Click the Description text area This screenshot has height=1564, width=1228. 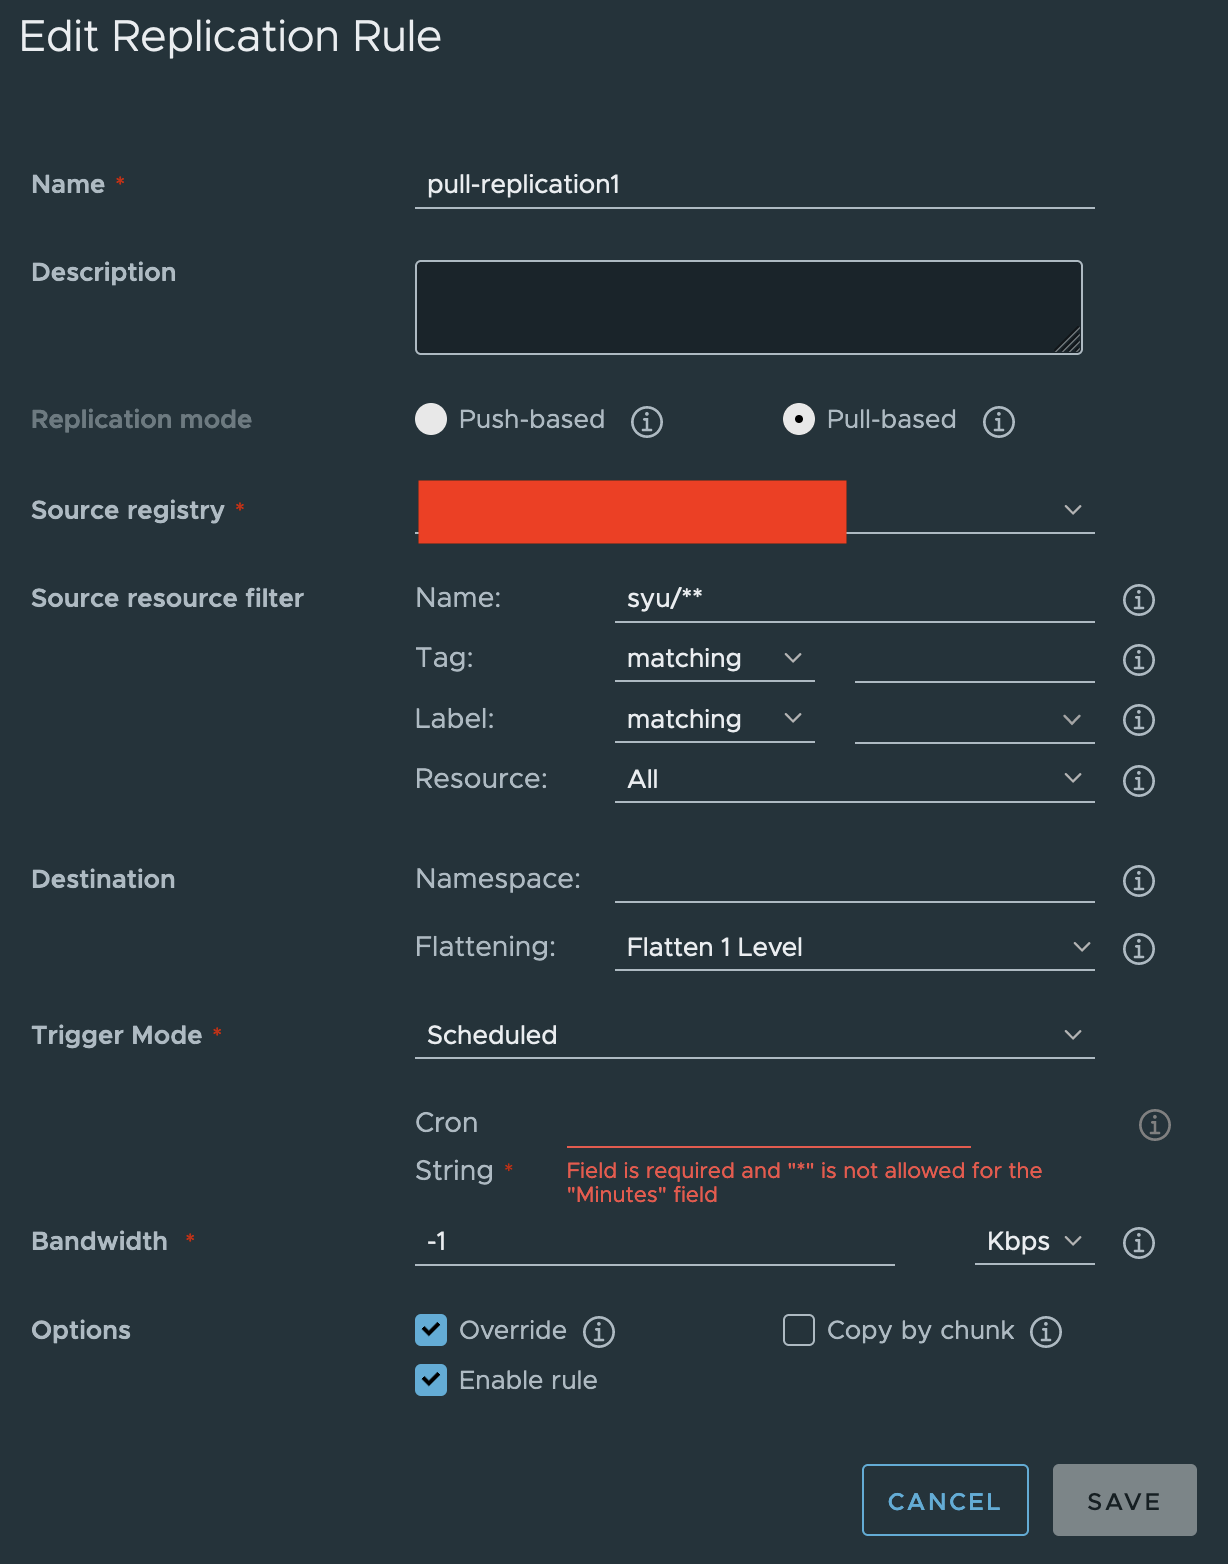click(748, 307)
